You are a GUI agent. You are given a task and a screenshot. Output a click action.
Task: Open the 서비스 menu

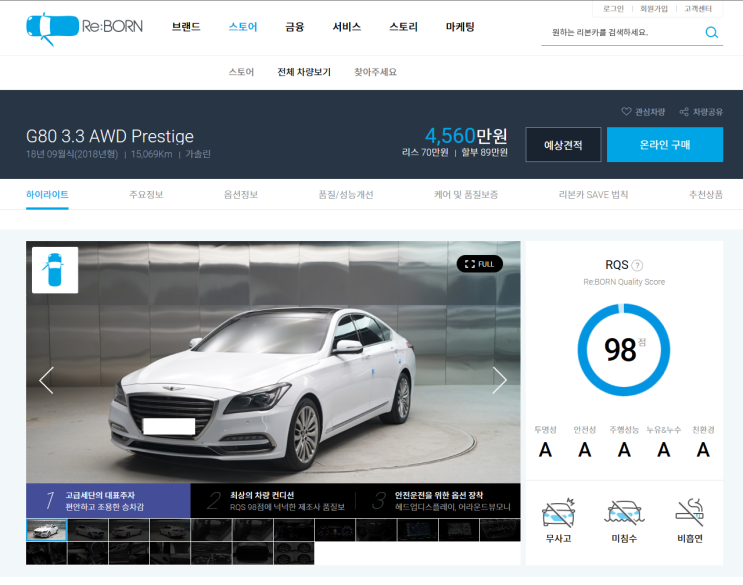pyautogui.click(x=346, y=27)
